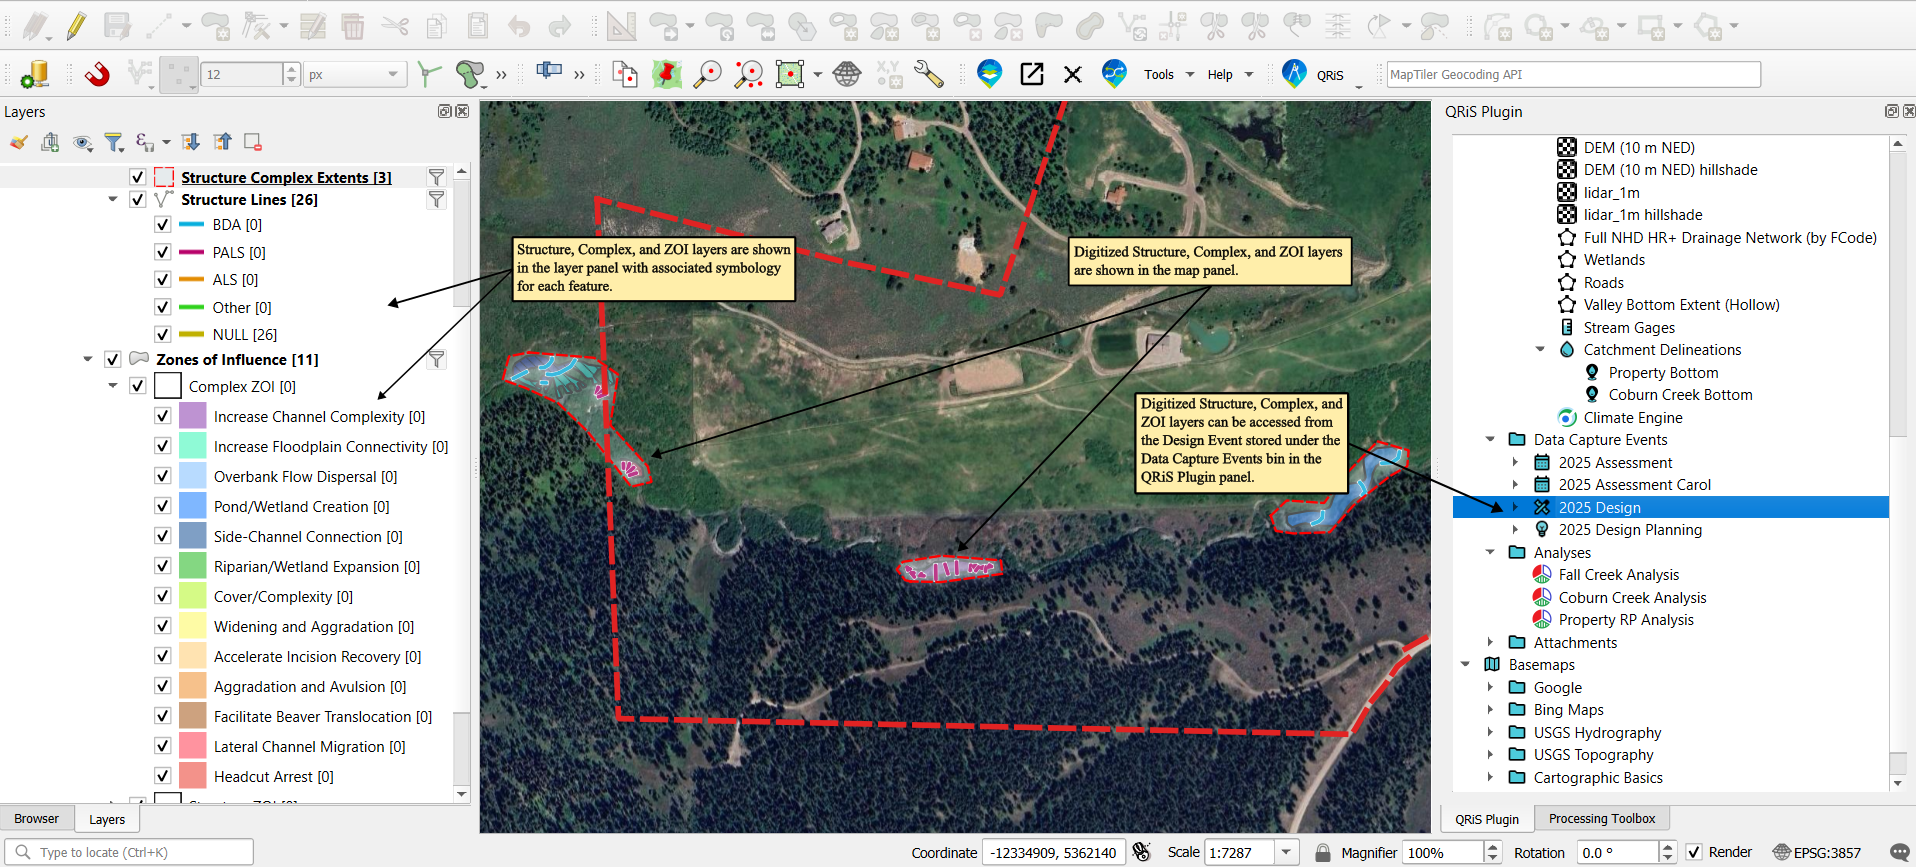Screen dimensions: 1916x867
Task: Click the globe icon in plugin toolbar
Action: tap(847, 74)
